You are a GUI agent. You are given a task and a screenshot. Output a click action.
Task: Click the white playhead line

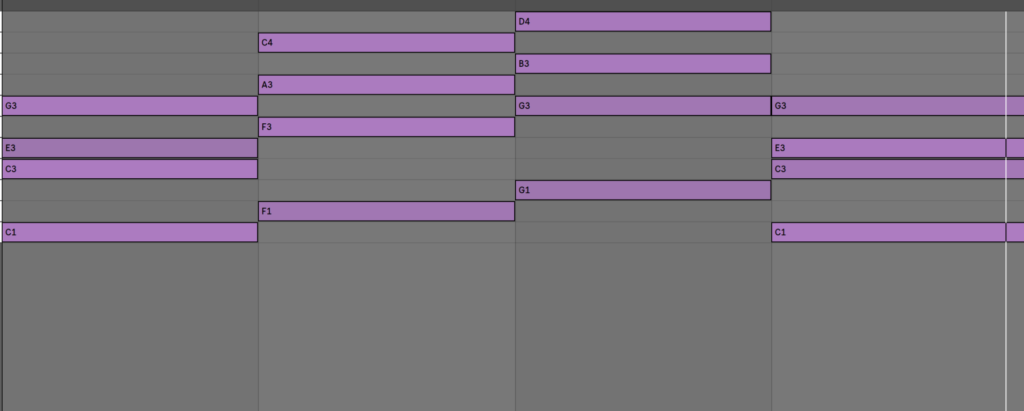1006,300
